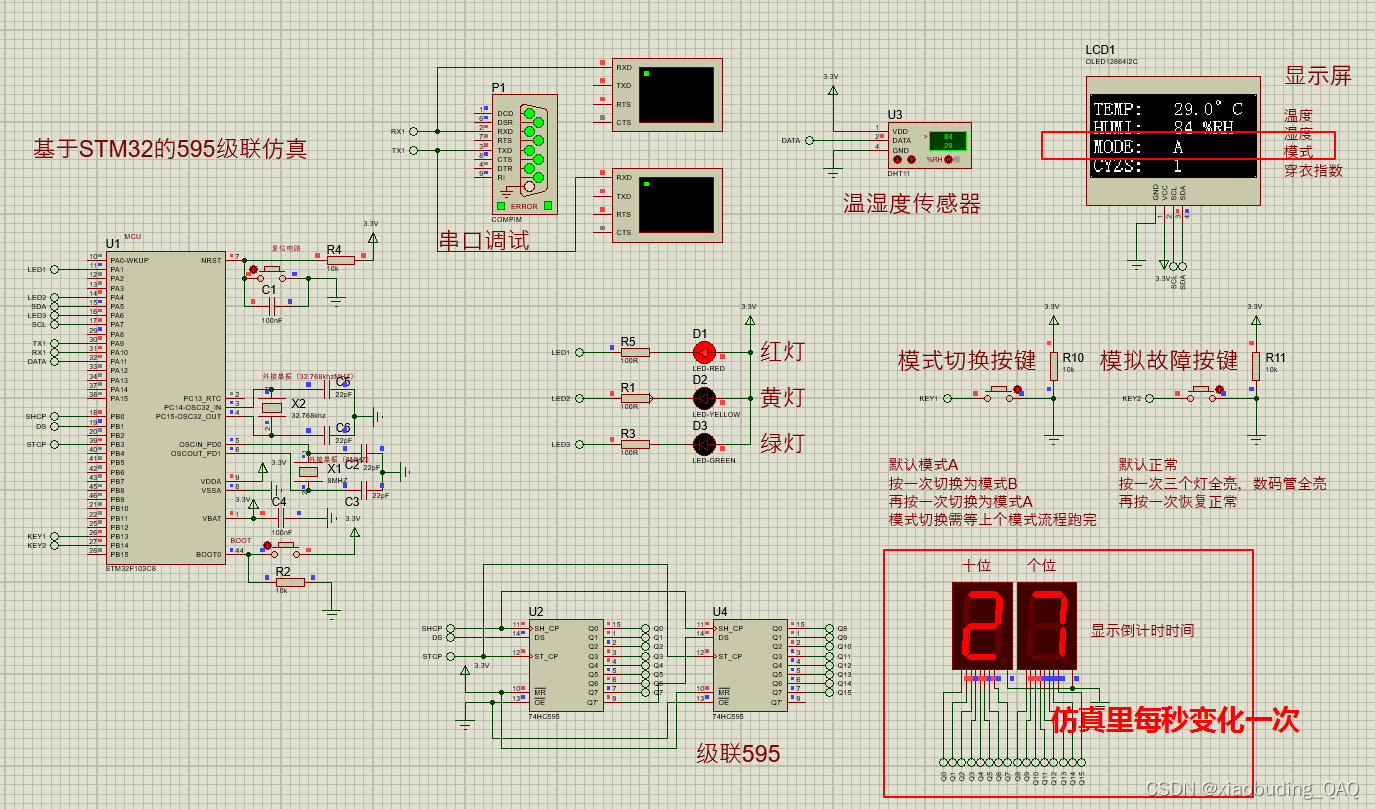Select the P1 COMPIM serial connector
Image resolution: width=1375 pixels, height=809 pixels.
click(525, 154)
